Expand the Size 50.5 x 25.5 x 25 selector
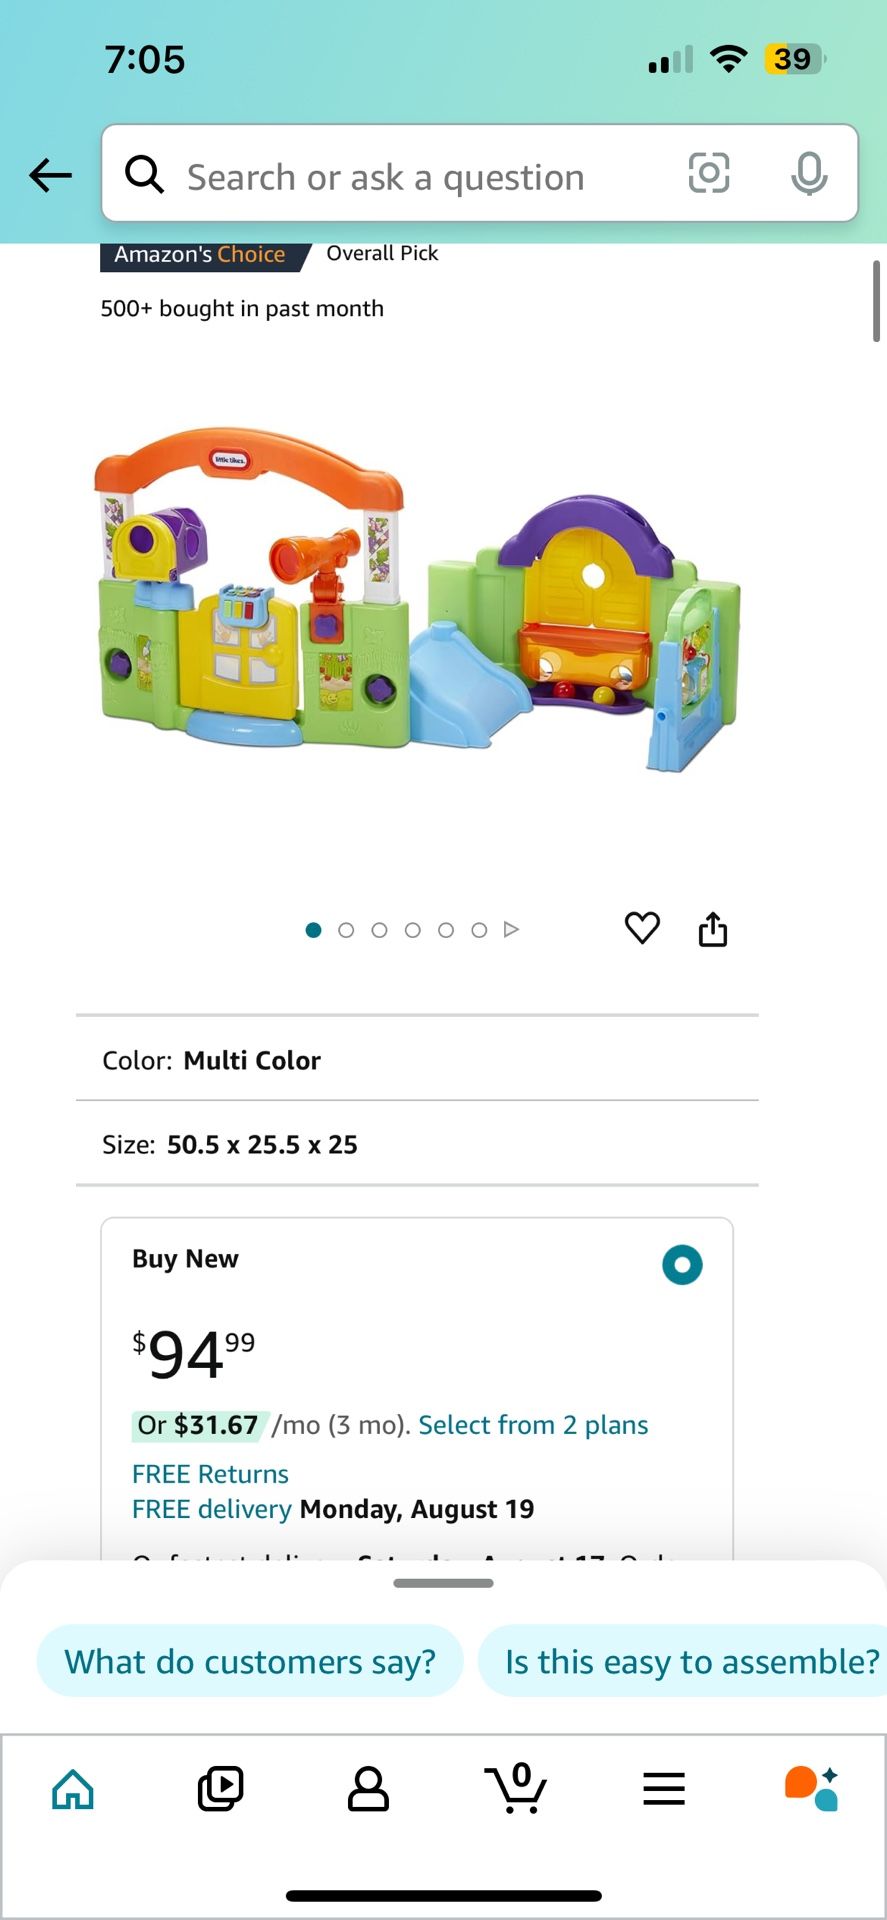The image size is (887, 1920). [x=417, y=1144]
